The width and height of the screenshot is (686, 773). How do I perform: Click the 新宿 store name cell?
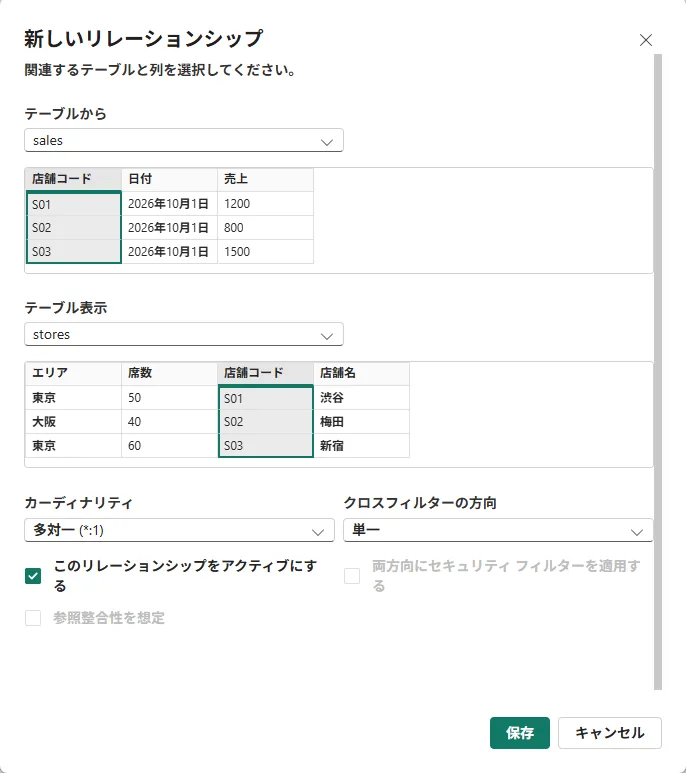(x=362, y=446)
